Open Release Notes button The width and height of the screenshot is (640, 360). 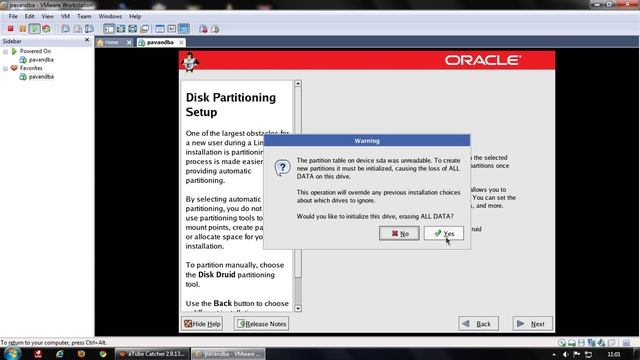click(x=261, y=324)
